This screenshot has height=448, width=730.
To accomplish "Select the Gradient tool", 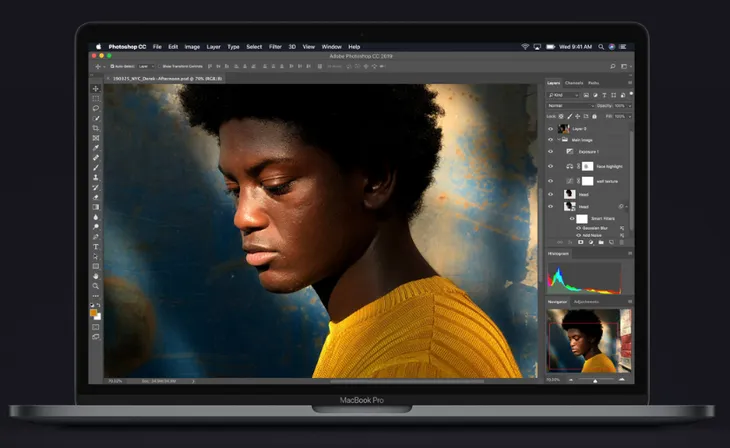I will [96, 207].
